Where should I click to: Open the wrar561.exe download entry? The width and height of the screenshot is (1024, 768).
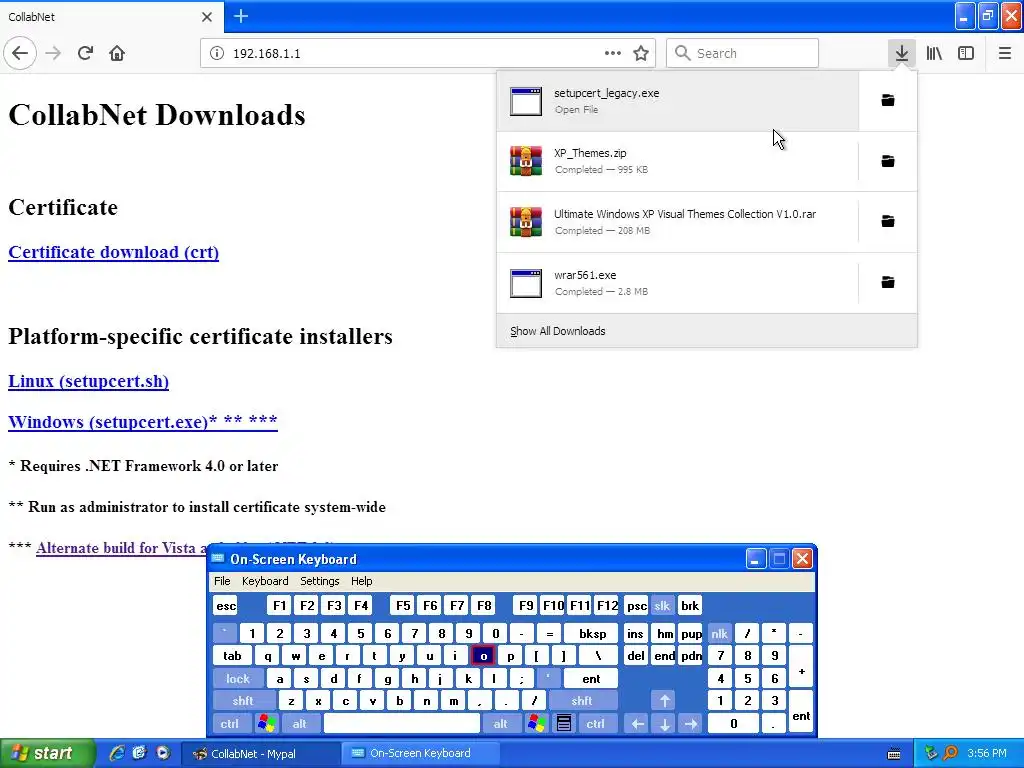678,283
